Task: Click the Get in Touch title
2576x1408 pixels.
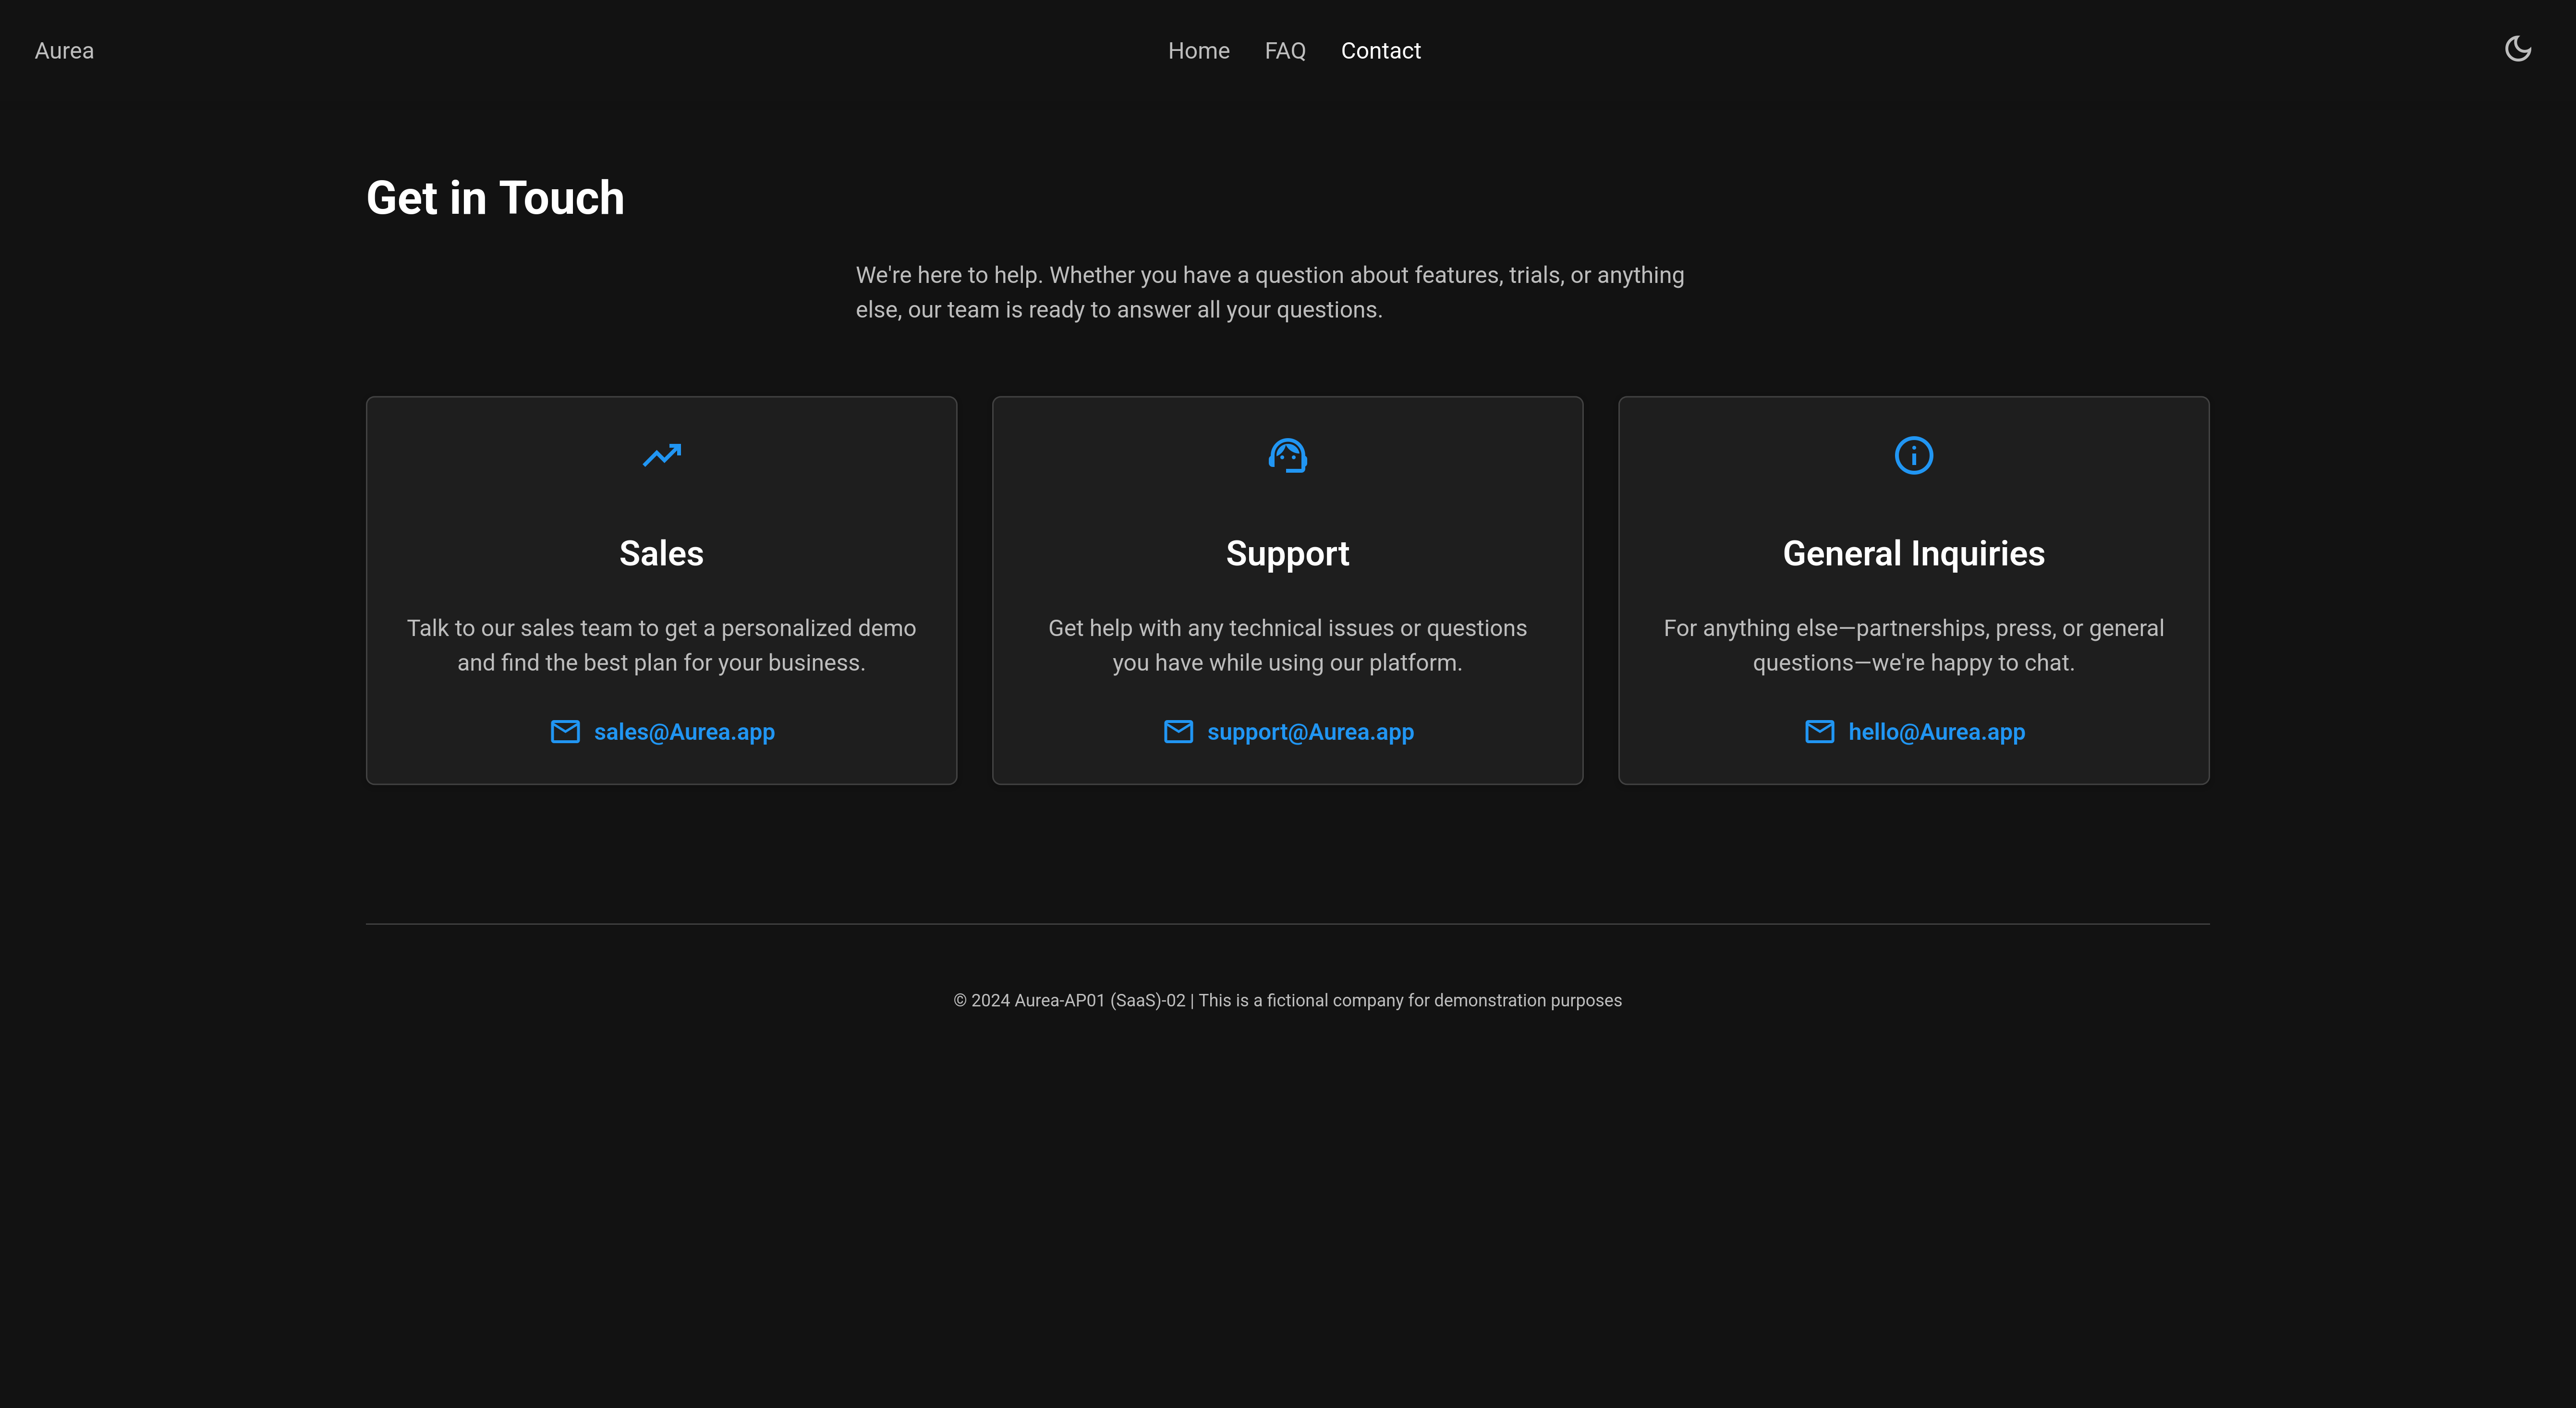Action: [495, 198]
